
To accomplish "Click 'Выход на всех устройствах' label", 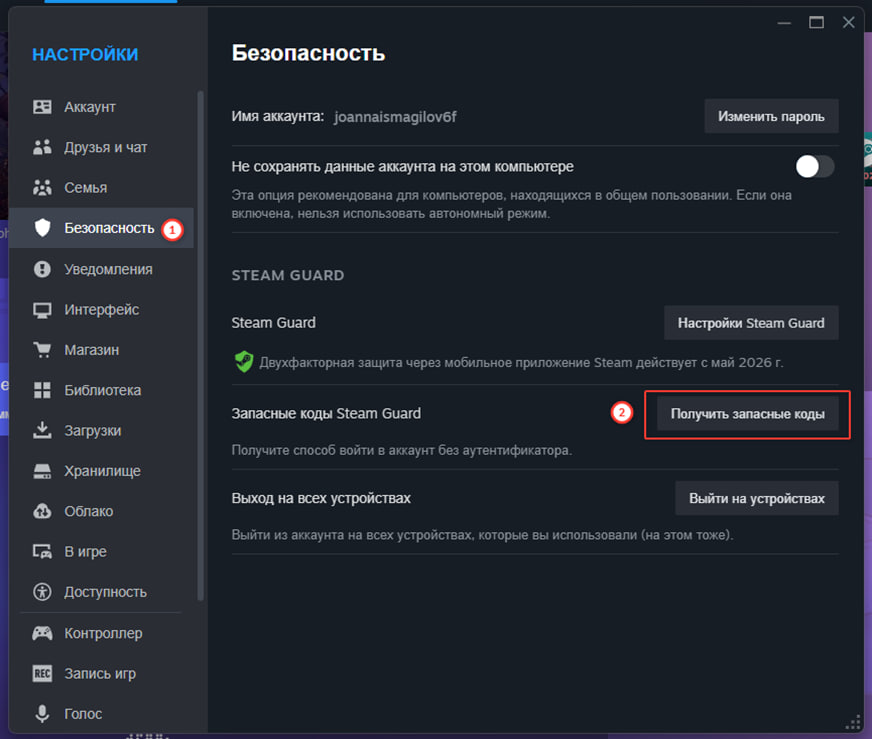I will (321, 498).
